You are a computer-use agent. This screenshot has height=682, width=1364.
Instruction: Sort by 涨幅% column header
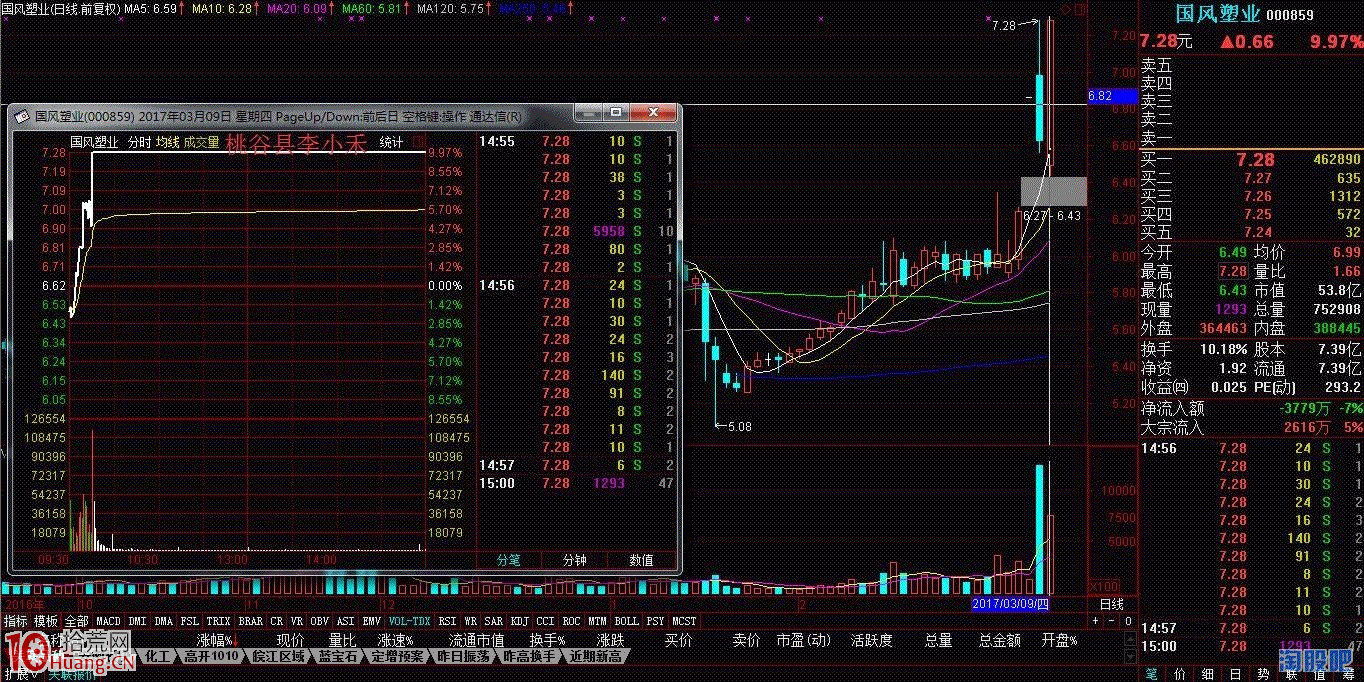coord(214,640)
